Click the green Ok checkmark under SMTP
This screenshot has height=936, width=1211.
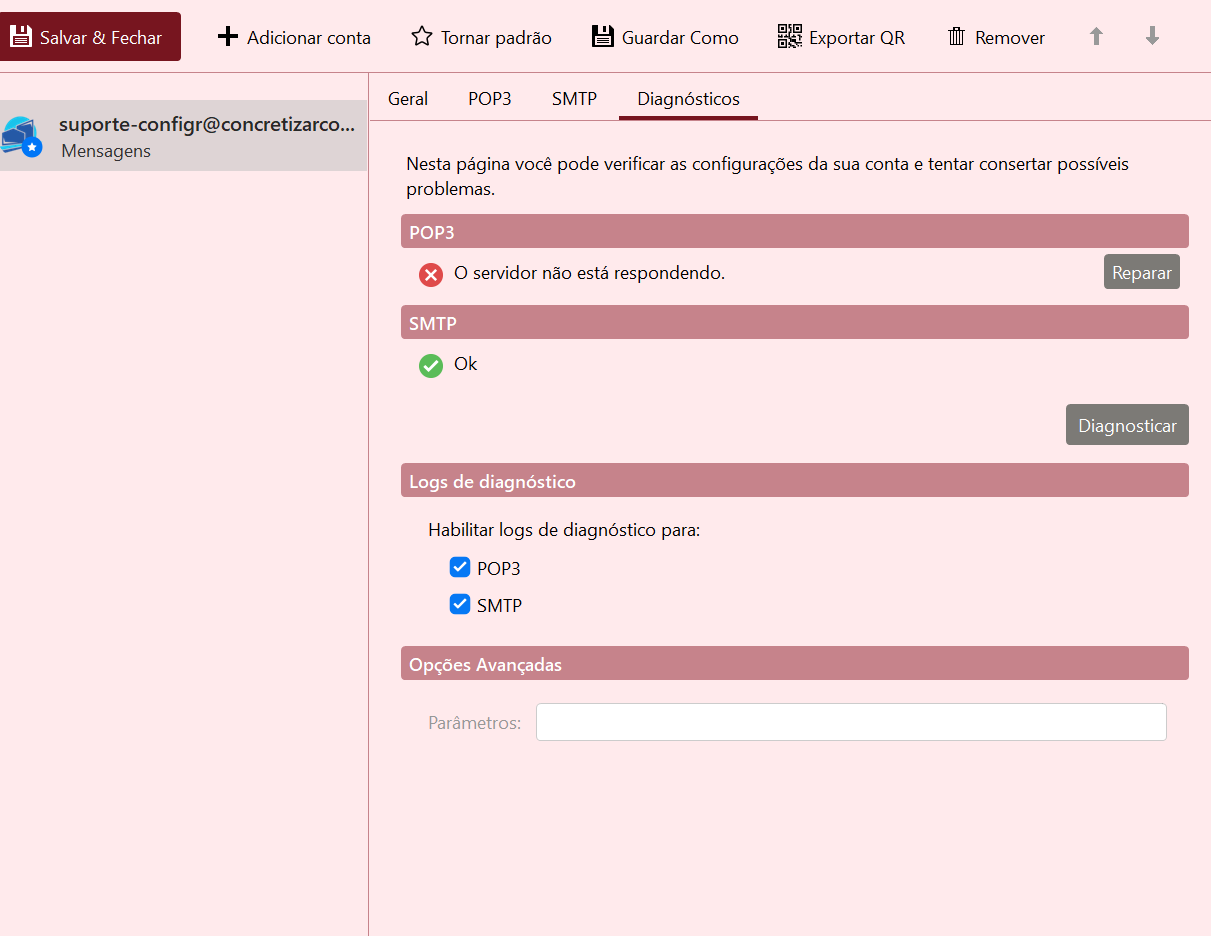coord(431,366)
